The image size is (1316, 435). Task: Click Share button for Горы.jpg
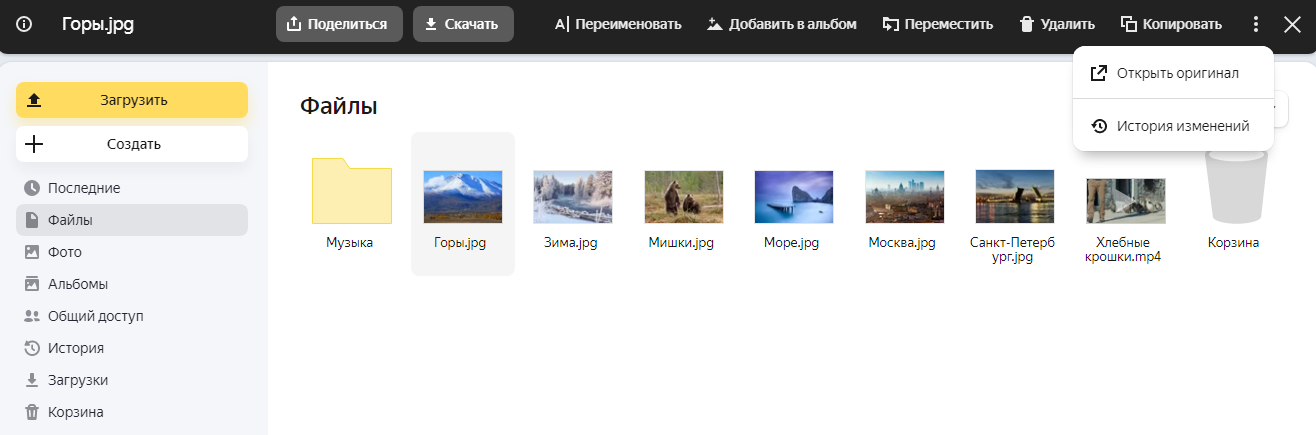coord(339,24)
